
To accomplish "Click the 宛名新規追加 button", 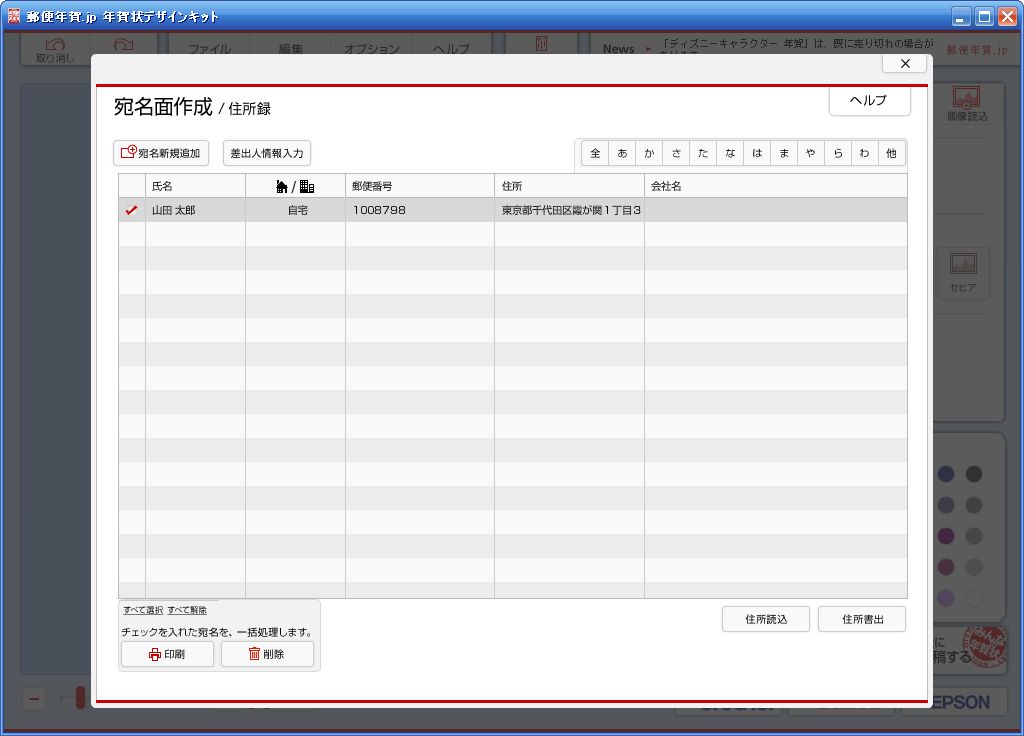I will (161, 153).
